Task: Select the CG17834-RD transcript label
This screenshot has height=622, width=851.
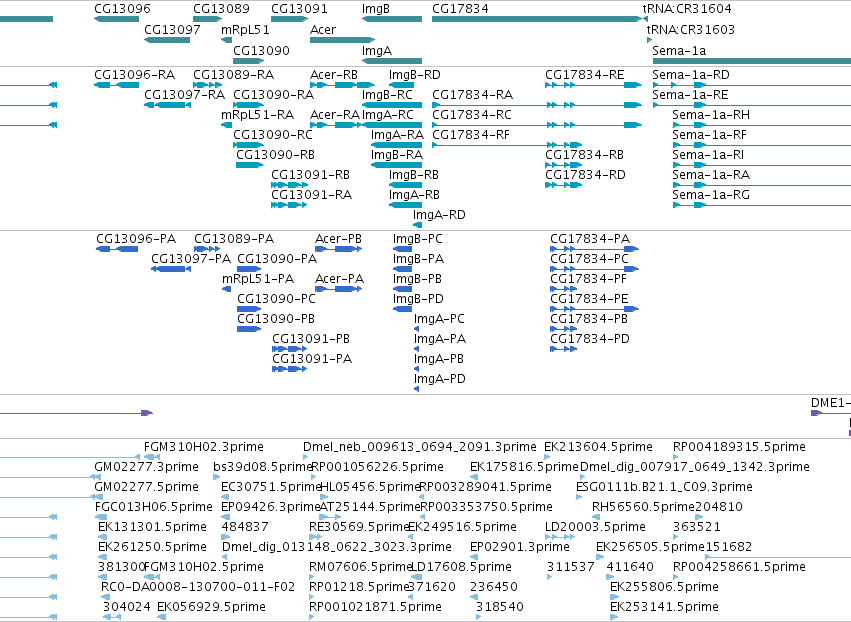Action: 585,175
